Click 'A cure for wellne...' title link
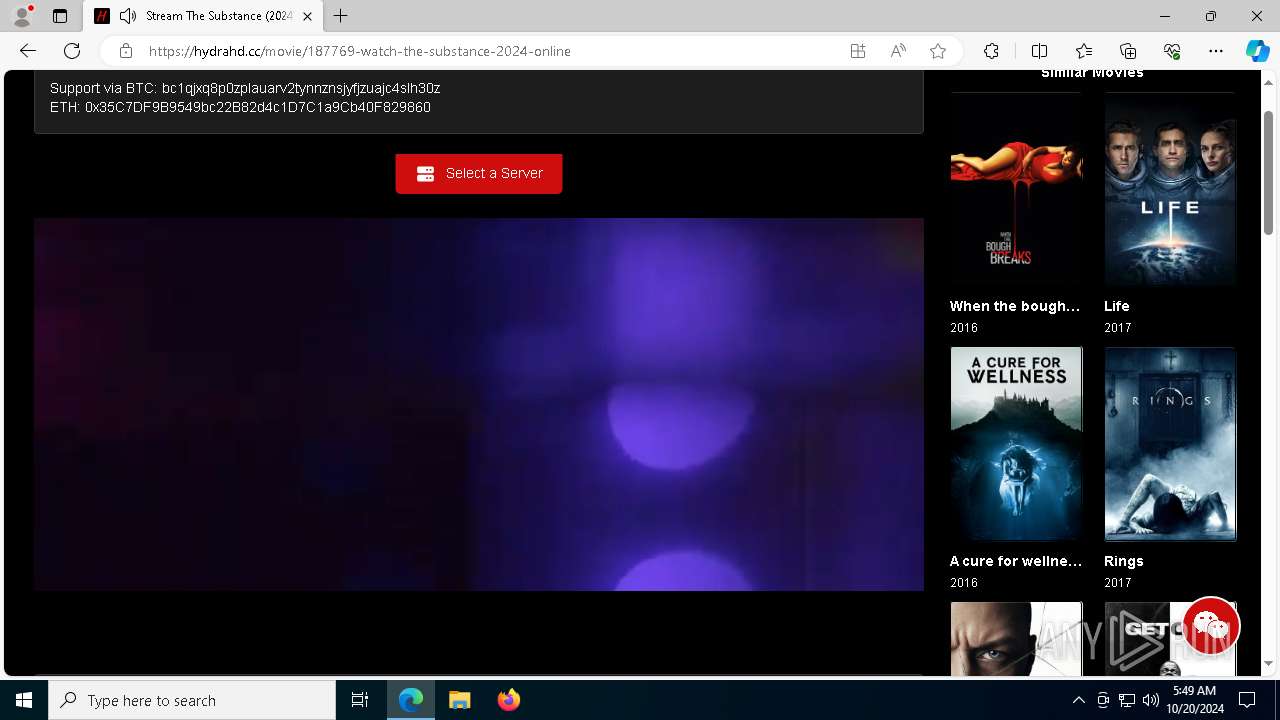This screenshot has height=720, width=1280. pos(1016,561)
